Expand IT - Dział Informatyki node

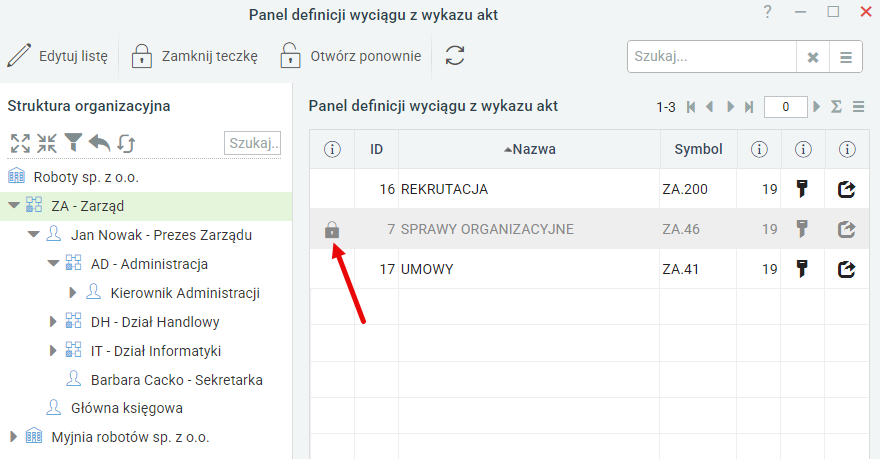click(53, 351)
